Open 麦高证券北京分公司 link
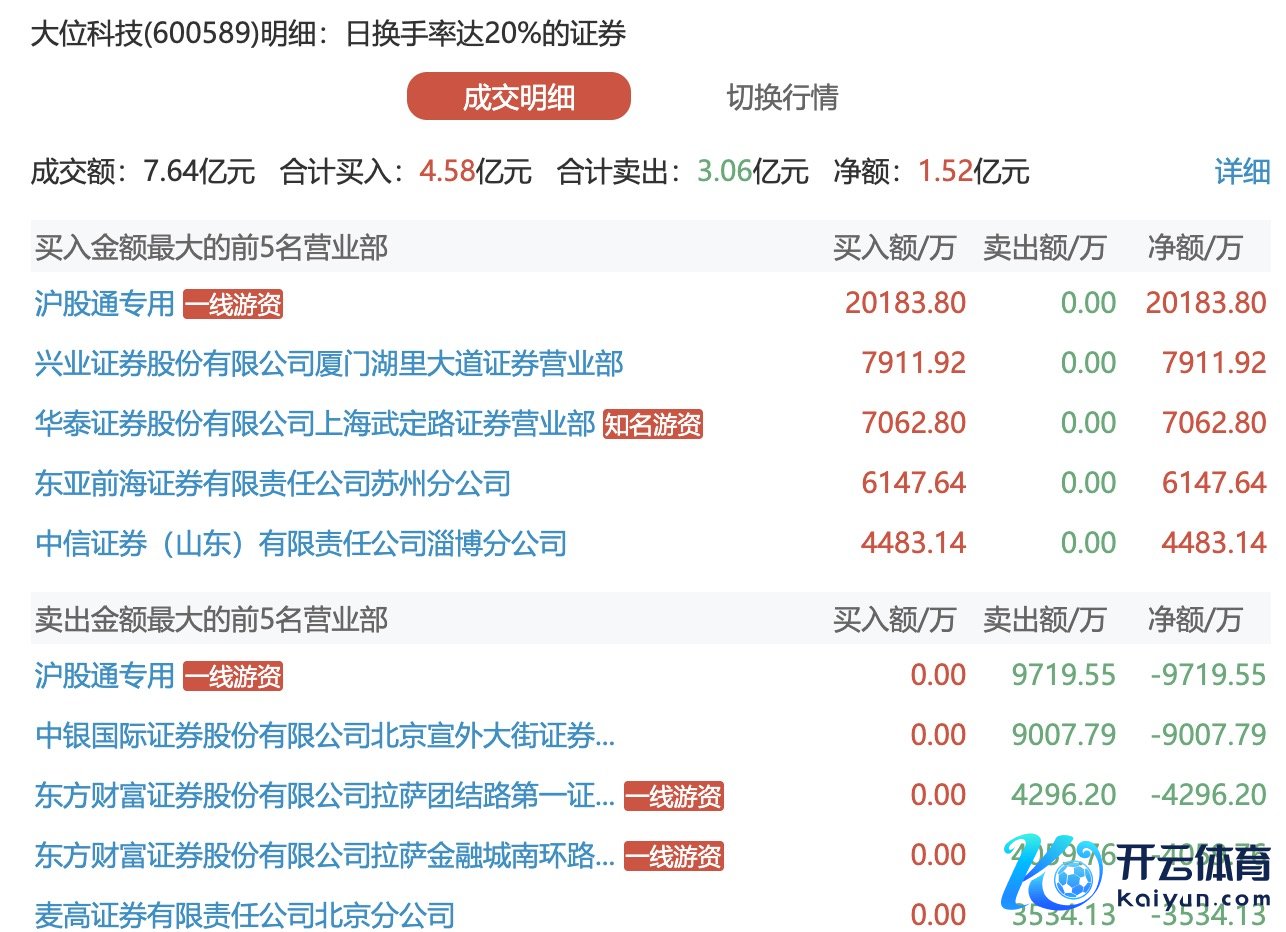The image size is (1286, 932). tap(245, 915)
